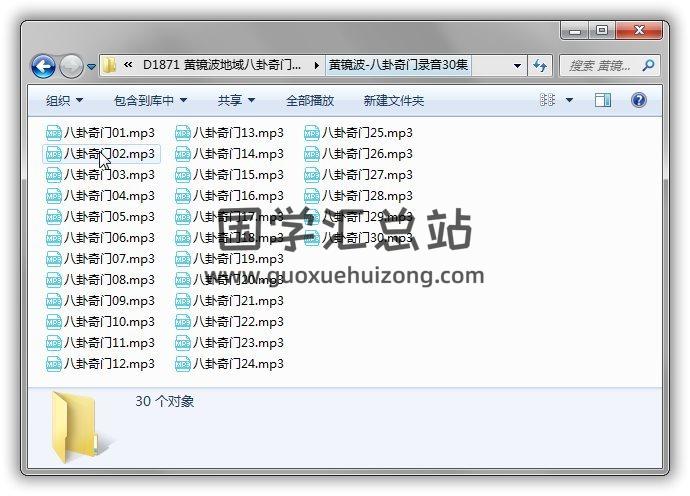Select the file 八卦奇门19.mp3
Viewport: 690px width, 496px height.
pyautogui.click(x=230, y=258)
